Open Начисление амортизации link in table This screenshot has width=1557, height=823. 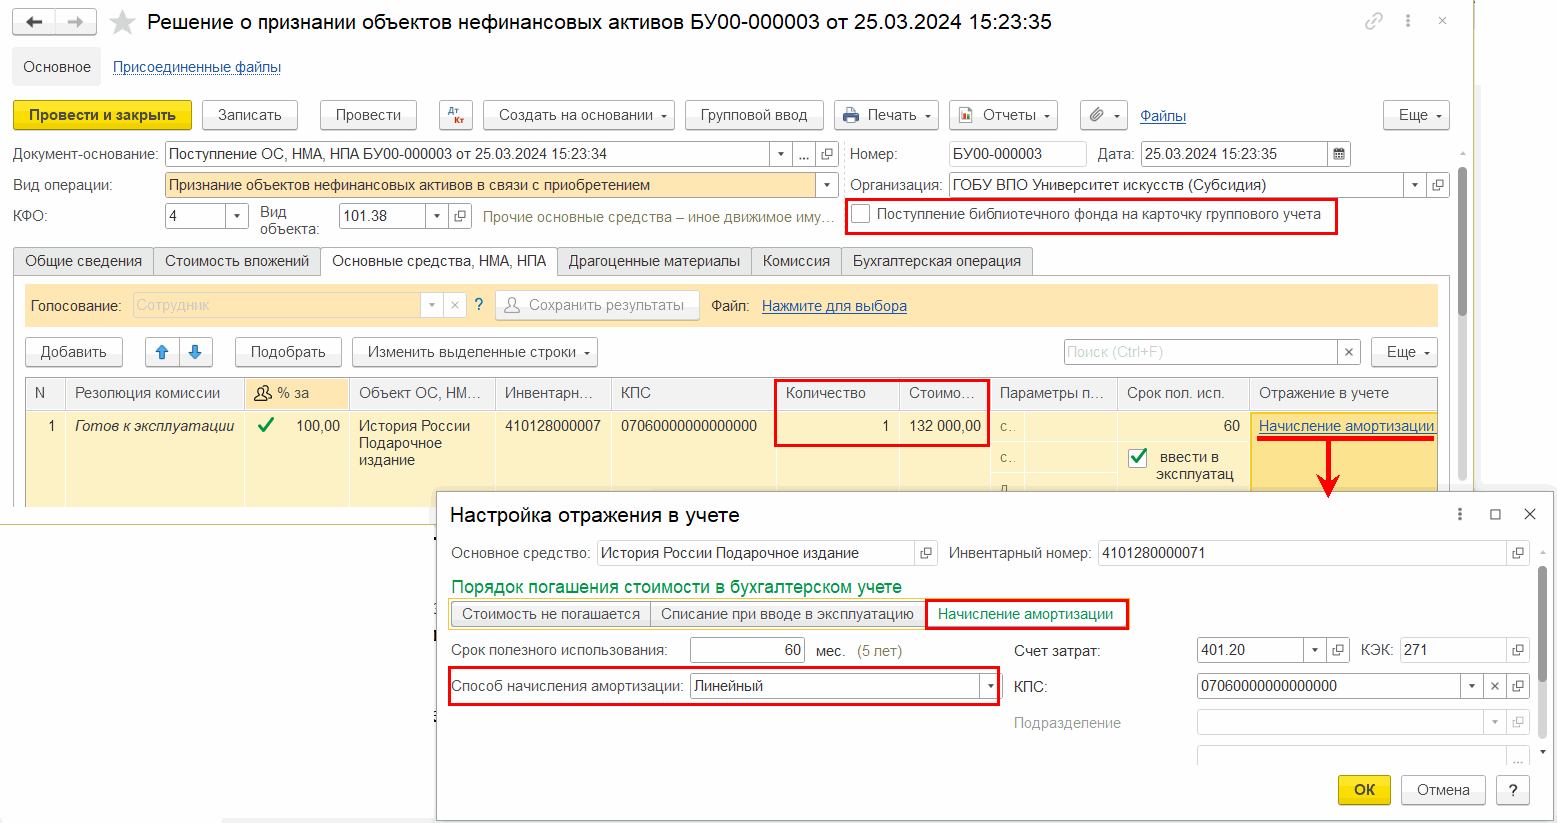point(1346,426)
